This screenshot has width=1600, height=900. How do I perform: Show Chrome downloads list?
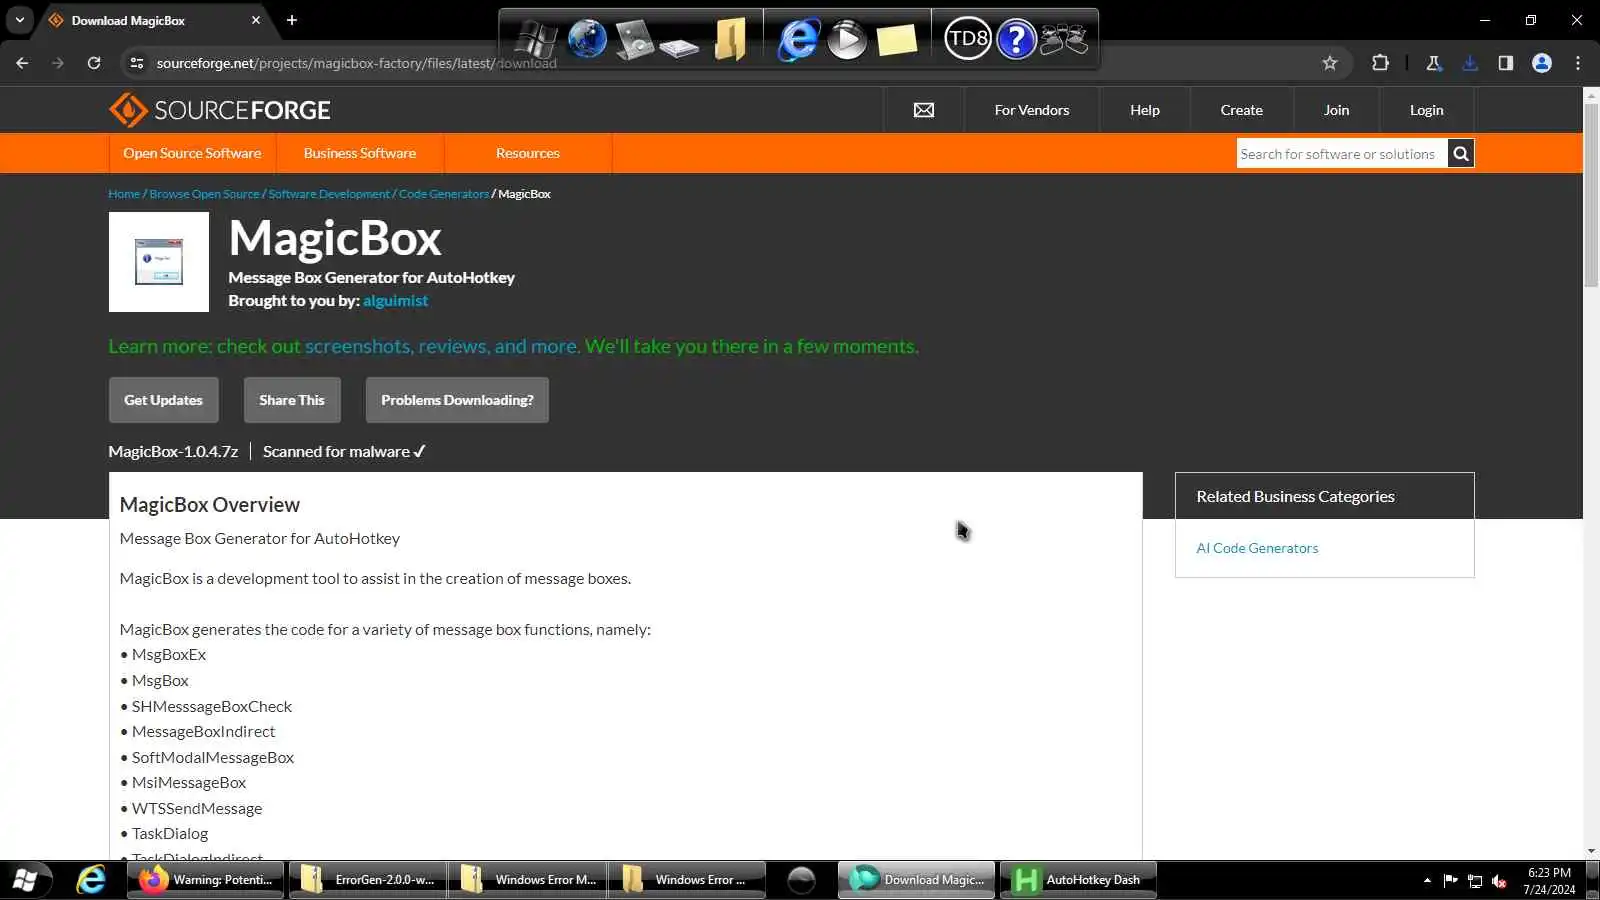[1470, 63]
